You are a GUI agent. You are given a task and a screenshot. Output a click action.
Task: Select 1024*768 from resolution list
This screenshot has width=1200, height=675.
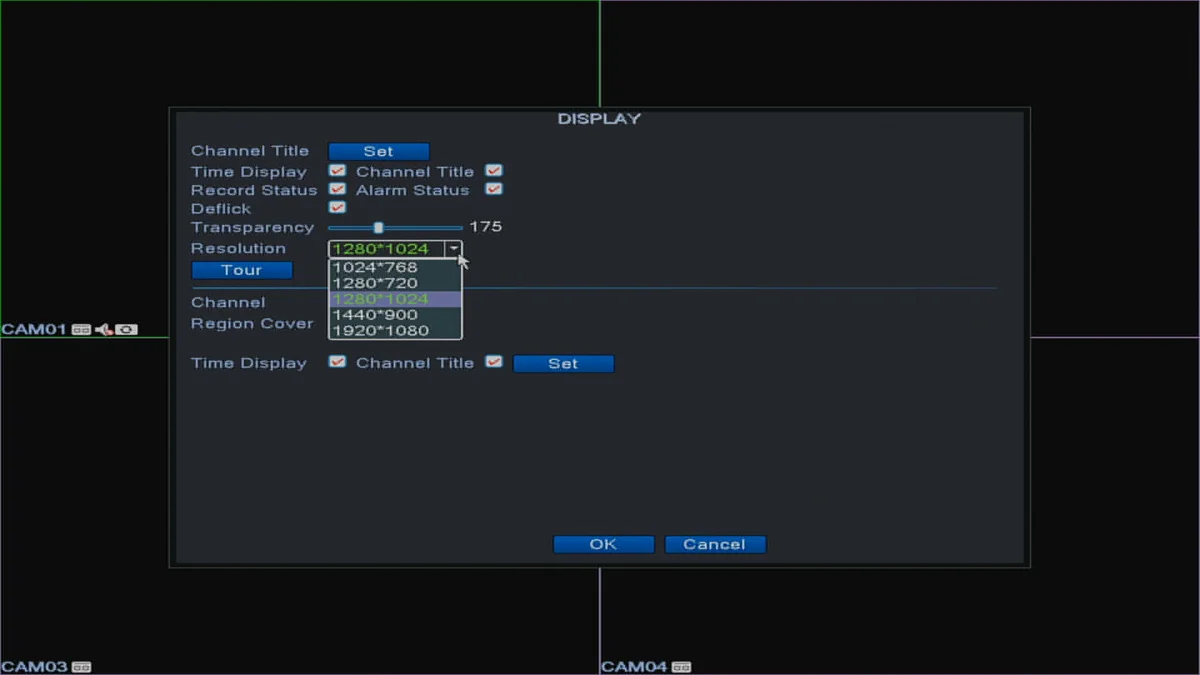[395, 267]
